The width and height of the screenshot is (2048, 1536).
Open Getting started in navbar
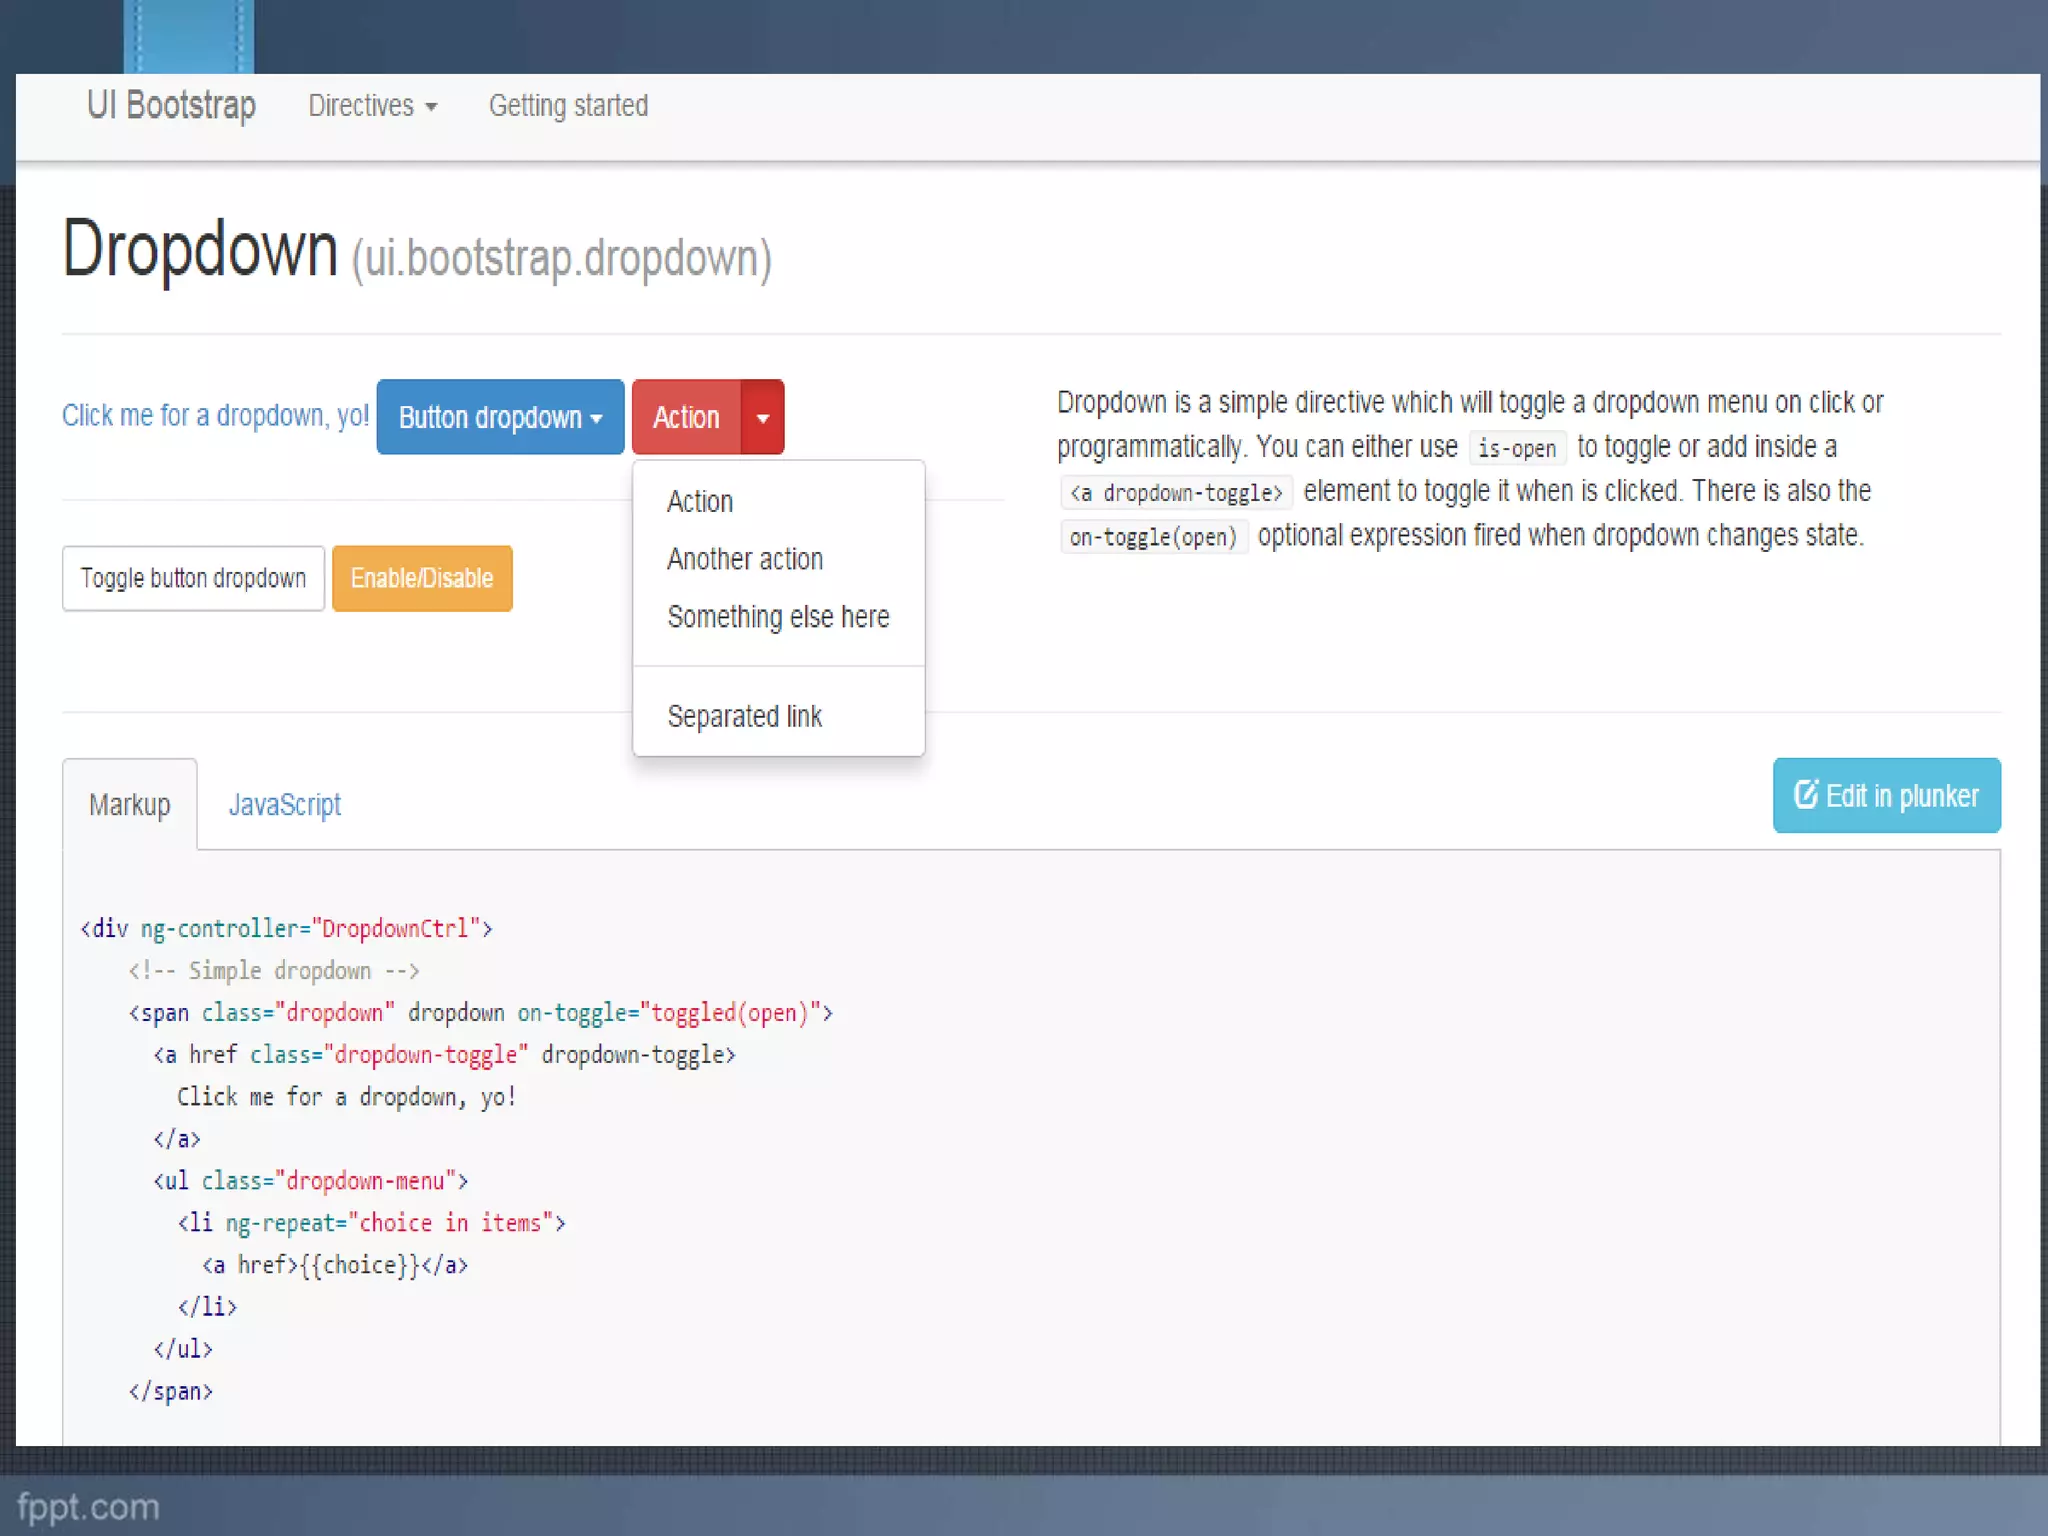[568, 106]
